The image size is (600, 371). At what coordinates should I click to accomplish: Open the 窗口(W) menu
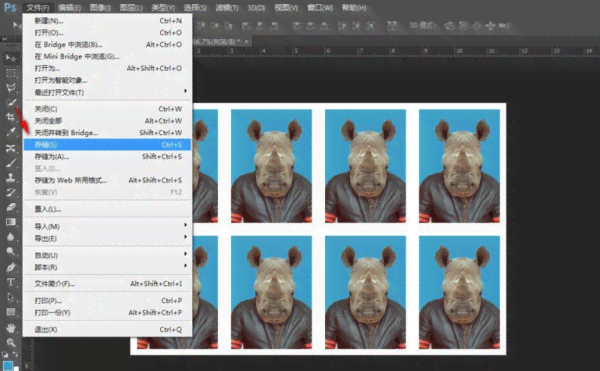(320, 8)
